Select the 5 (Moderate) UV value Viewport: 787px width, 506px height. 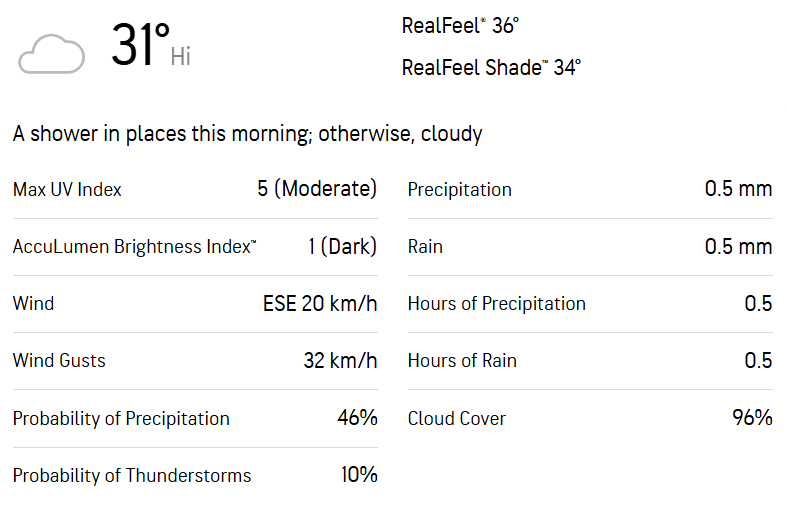317,189
